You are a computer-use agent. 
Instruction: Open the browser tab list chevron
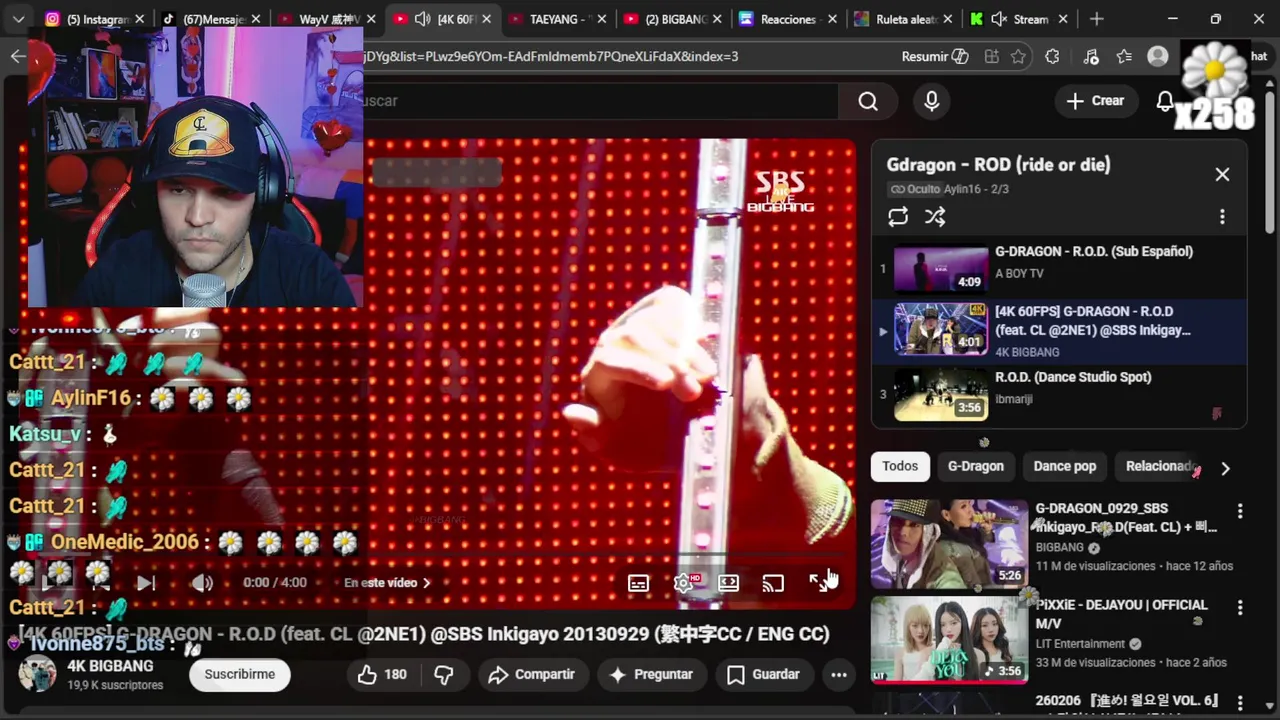click(18, 19)
